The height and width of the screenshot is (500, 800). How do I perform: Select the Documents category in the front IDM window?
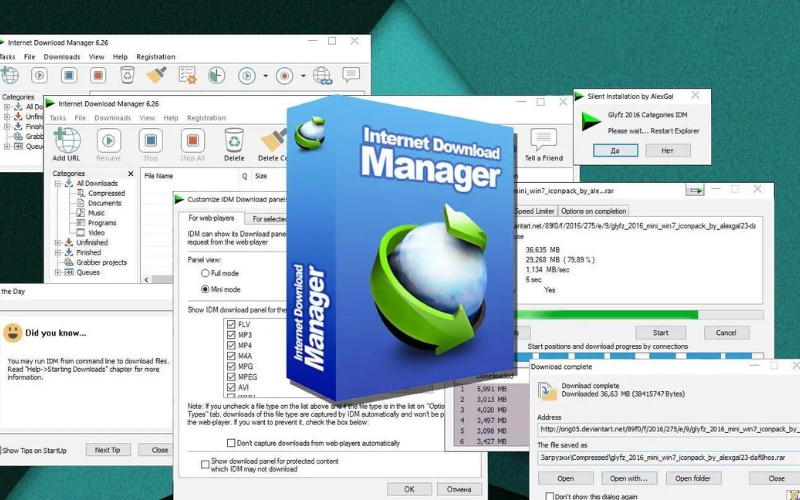pyautogui.click(x=105, y=203)
